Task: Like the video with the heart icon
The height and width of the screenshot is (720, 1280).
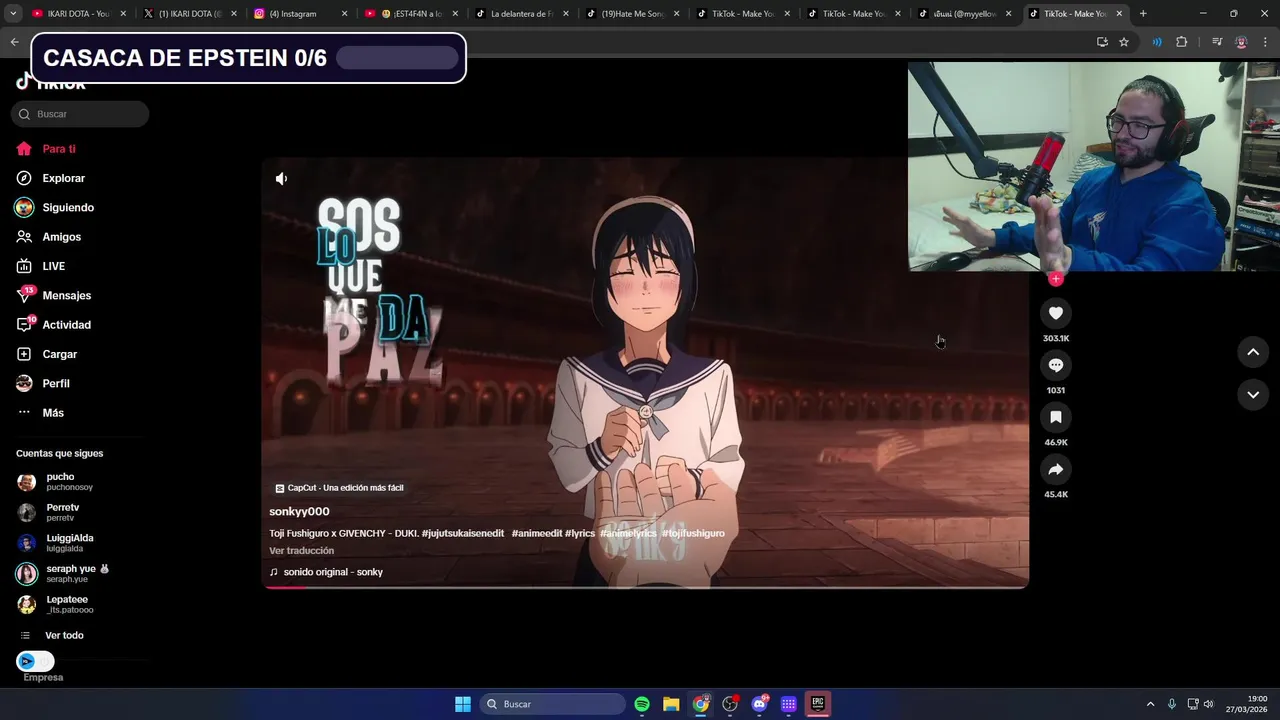Action: tap(1055, 313)
